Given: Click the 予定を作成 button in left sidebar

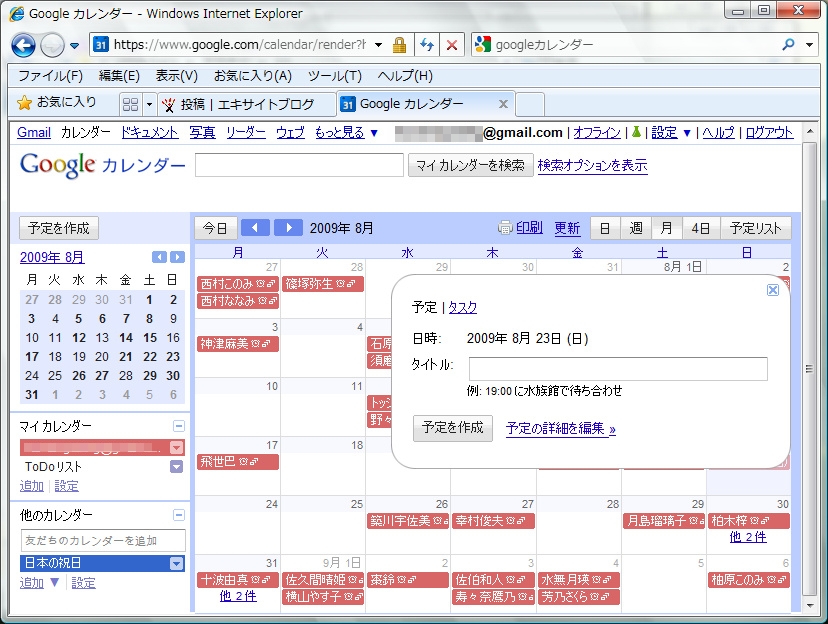Looking at the screenshot, I should [59, 228].
